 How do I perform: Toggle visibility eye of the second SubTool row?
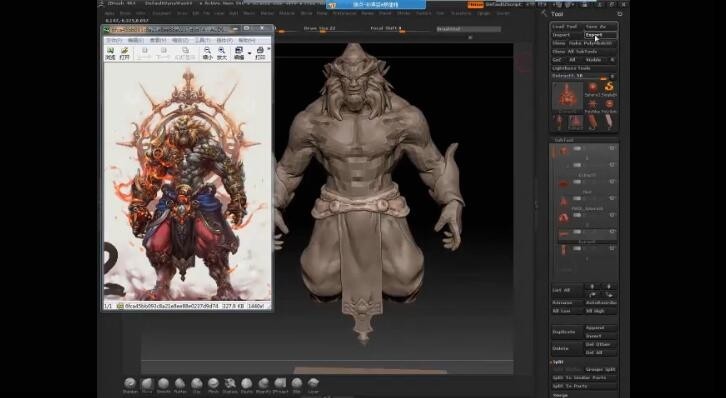coord(612,165)
